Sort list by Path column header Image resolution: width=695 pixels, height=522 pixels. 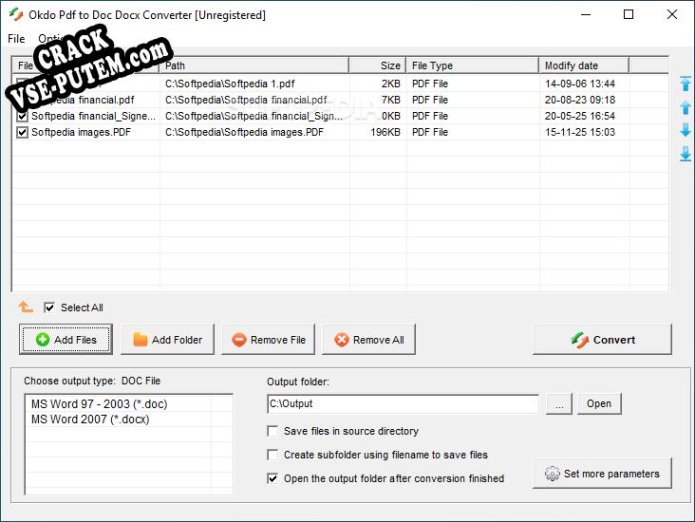point(254,66)
